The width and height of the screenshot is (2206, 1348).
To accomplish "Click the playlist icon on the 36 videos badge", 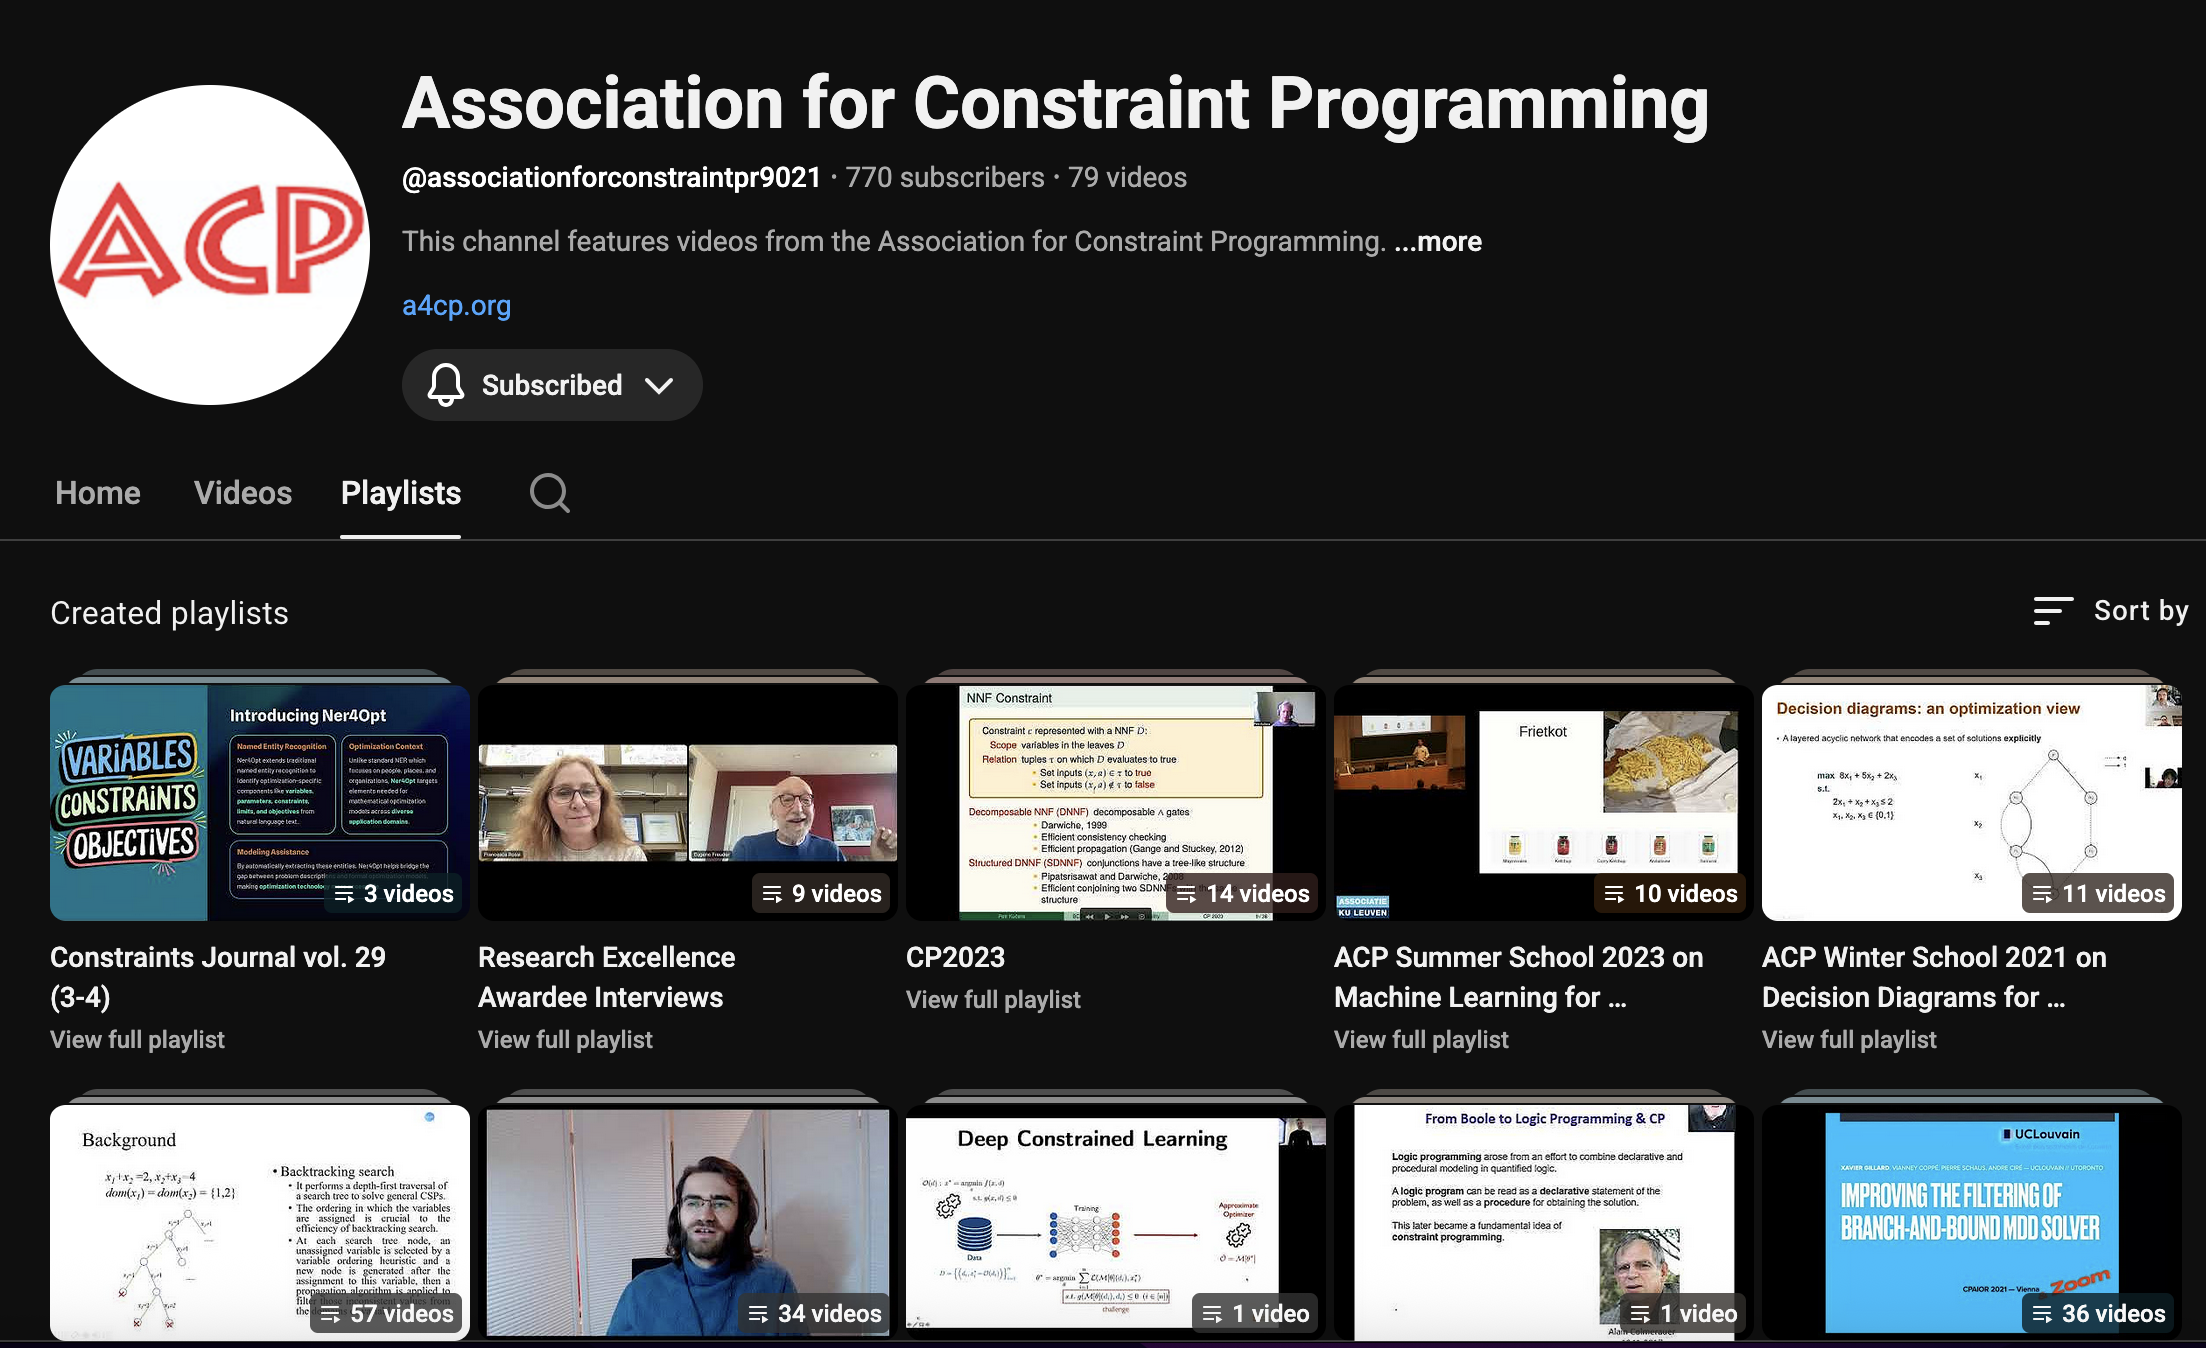I will click(2040, 1313).
